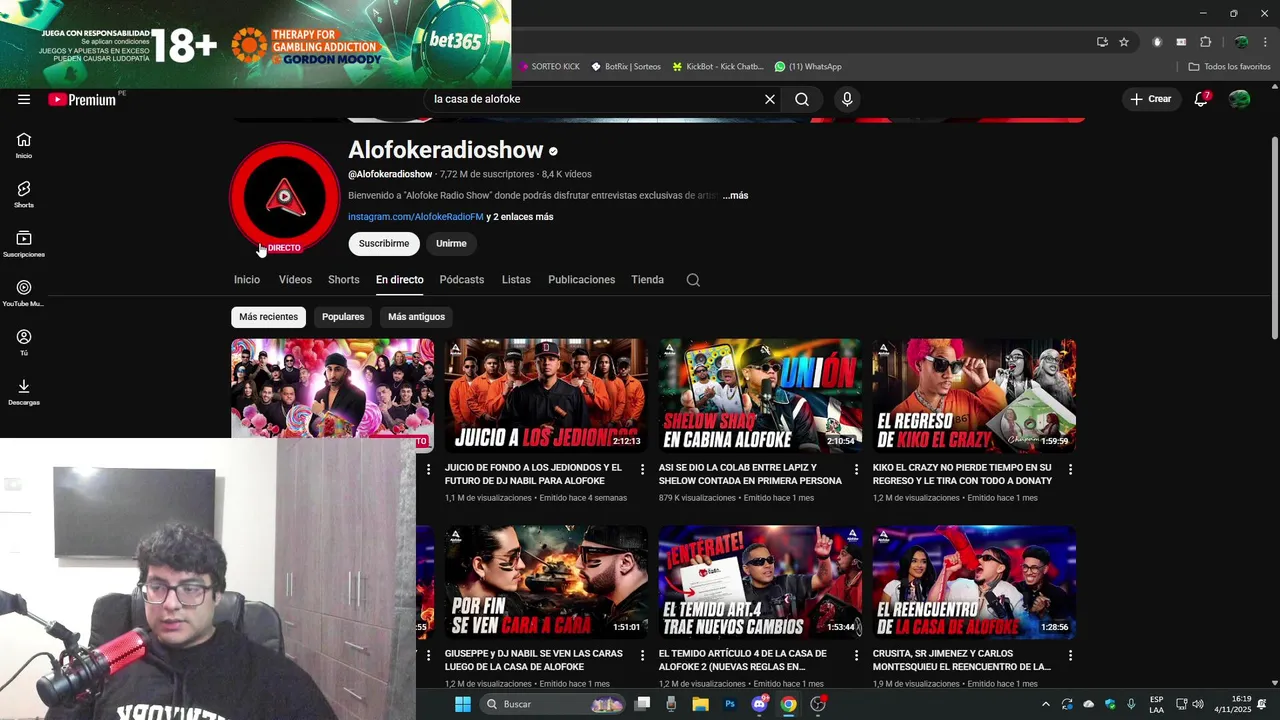Select the Más antiguos filter chip
This screenshot has width=1280, height=720.
click(x=416, y=317)
